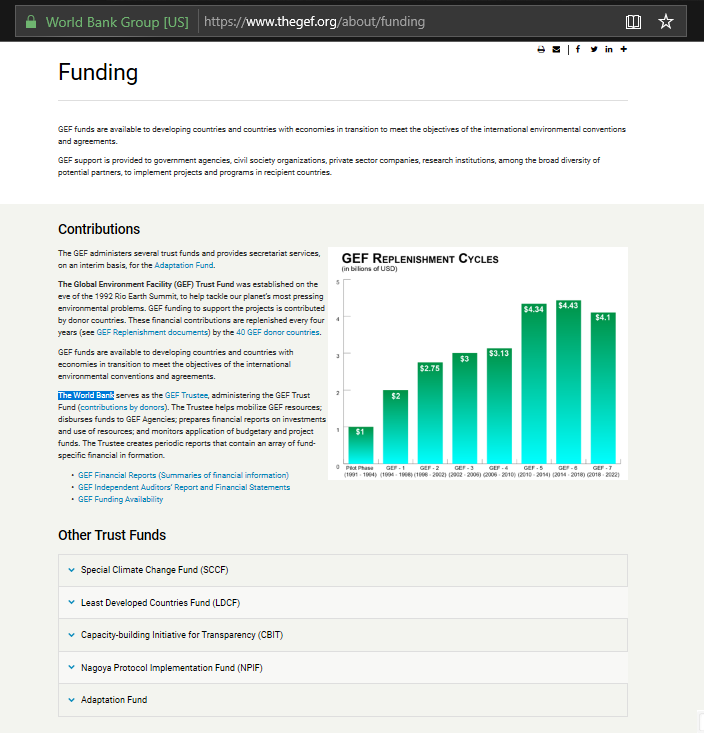Open GEF Independent Auditors' Report link
704x733 pixels.
[184, 488]
